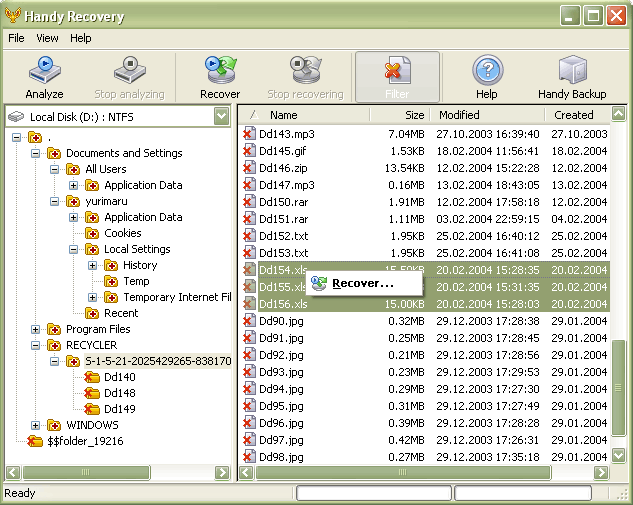Screen dimensions: 633x505
Task: Click file list horizontal scrollbar right arrow
Action: [601, 472]
